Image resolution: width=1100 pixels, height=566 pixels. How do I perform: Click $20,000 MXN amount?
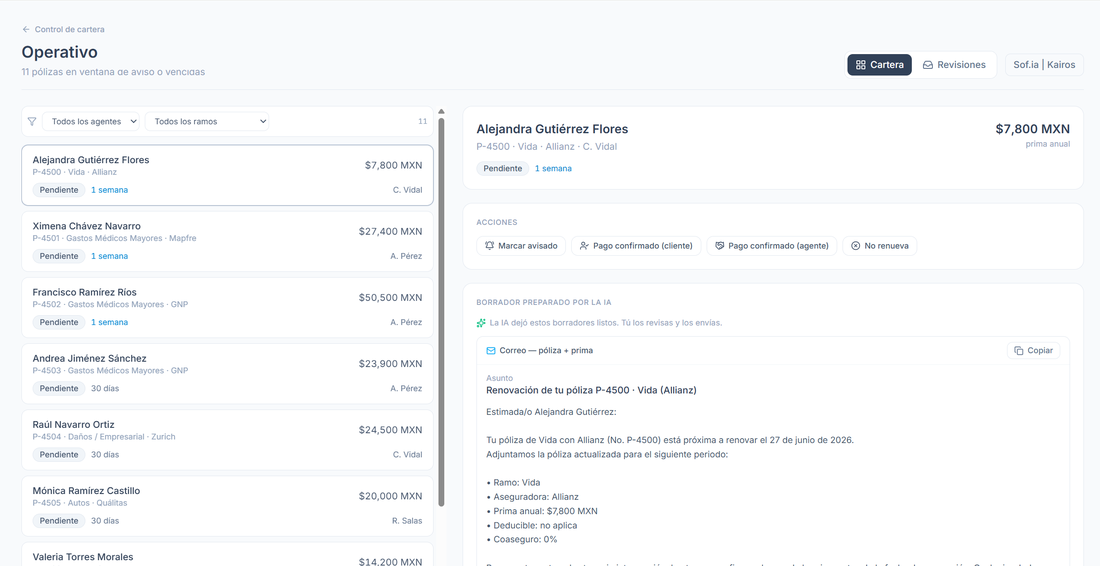click(390, 496)
